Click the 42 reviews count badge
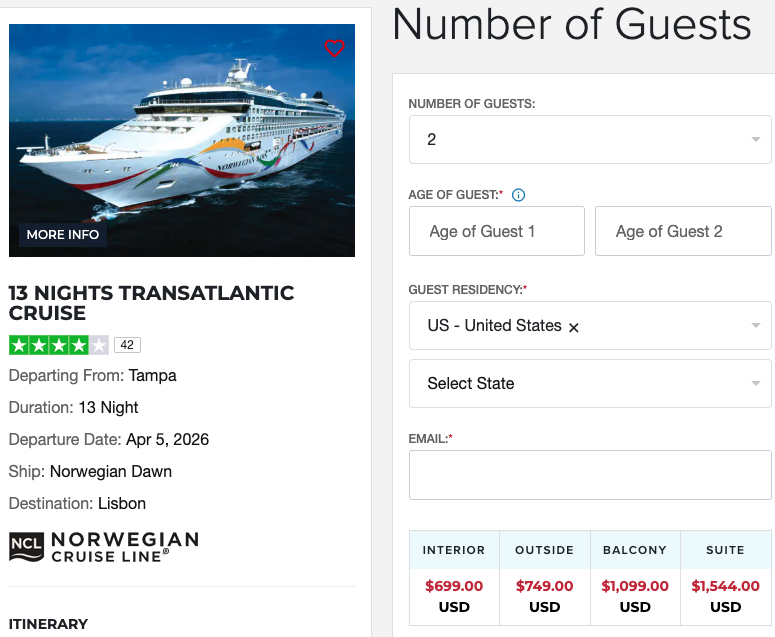This screenshot has height=637, width=775. [x=127, y=345]
